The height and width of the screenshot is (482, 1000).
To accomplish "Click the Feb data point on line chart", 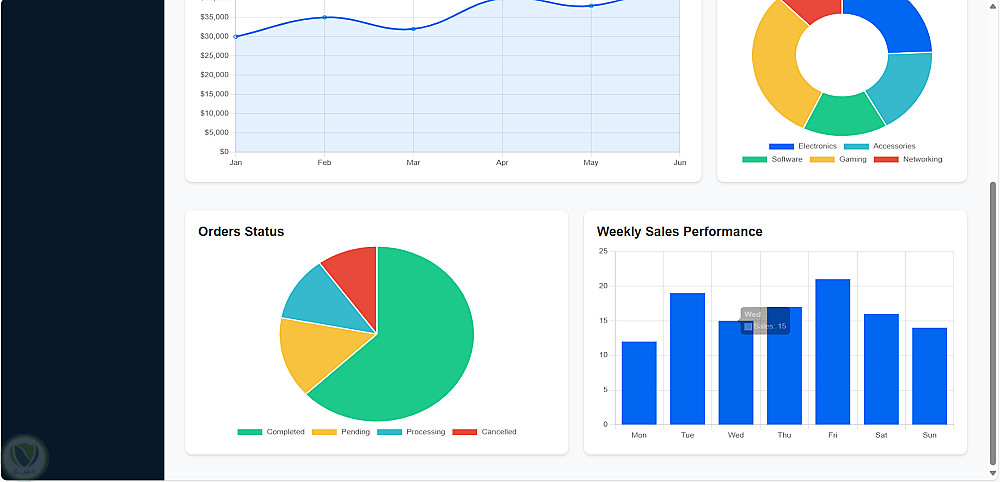I will click(325, 17).
